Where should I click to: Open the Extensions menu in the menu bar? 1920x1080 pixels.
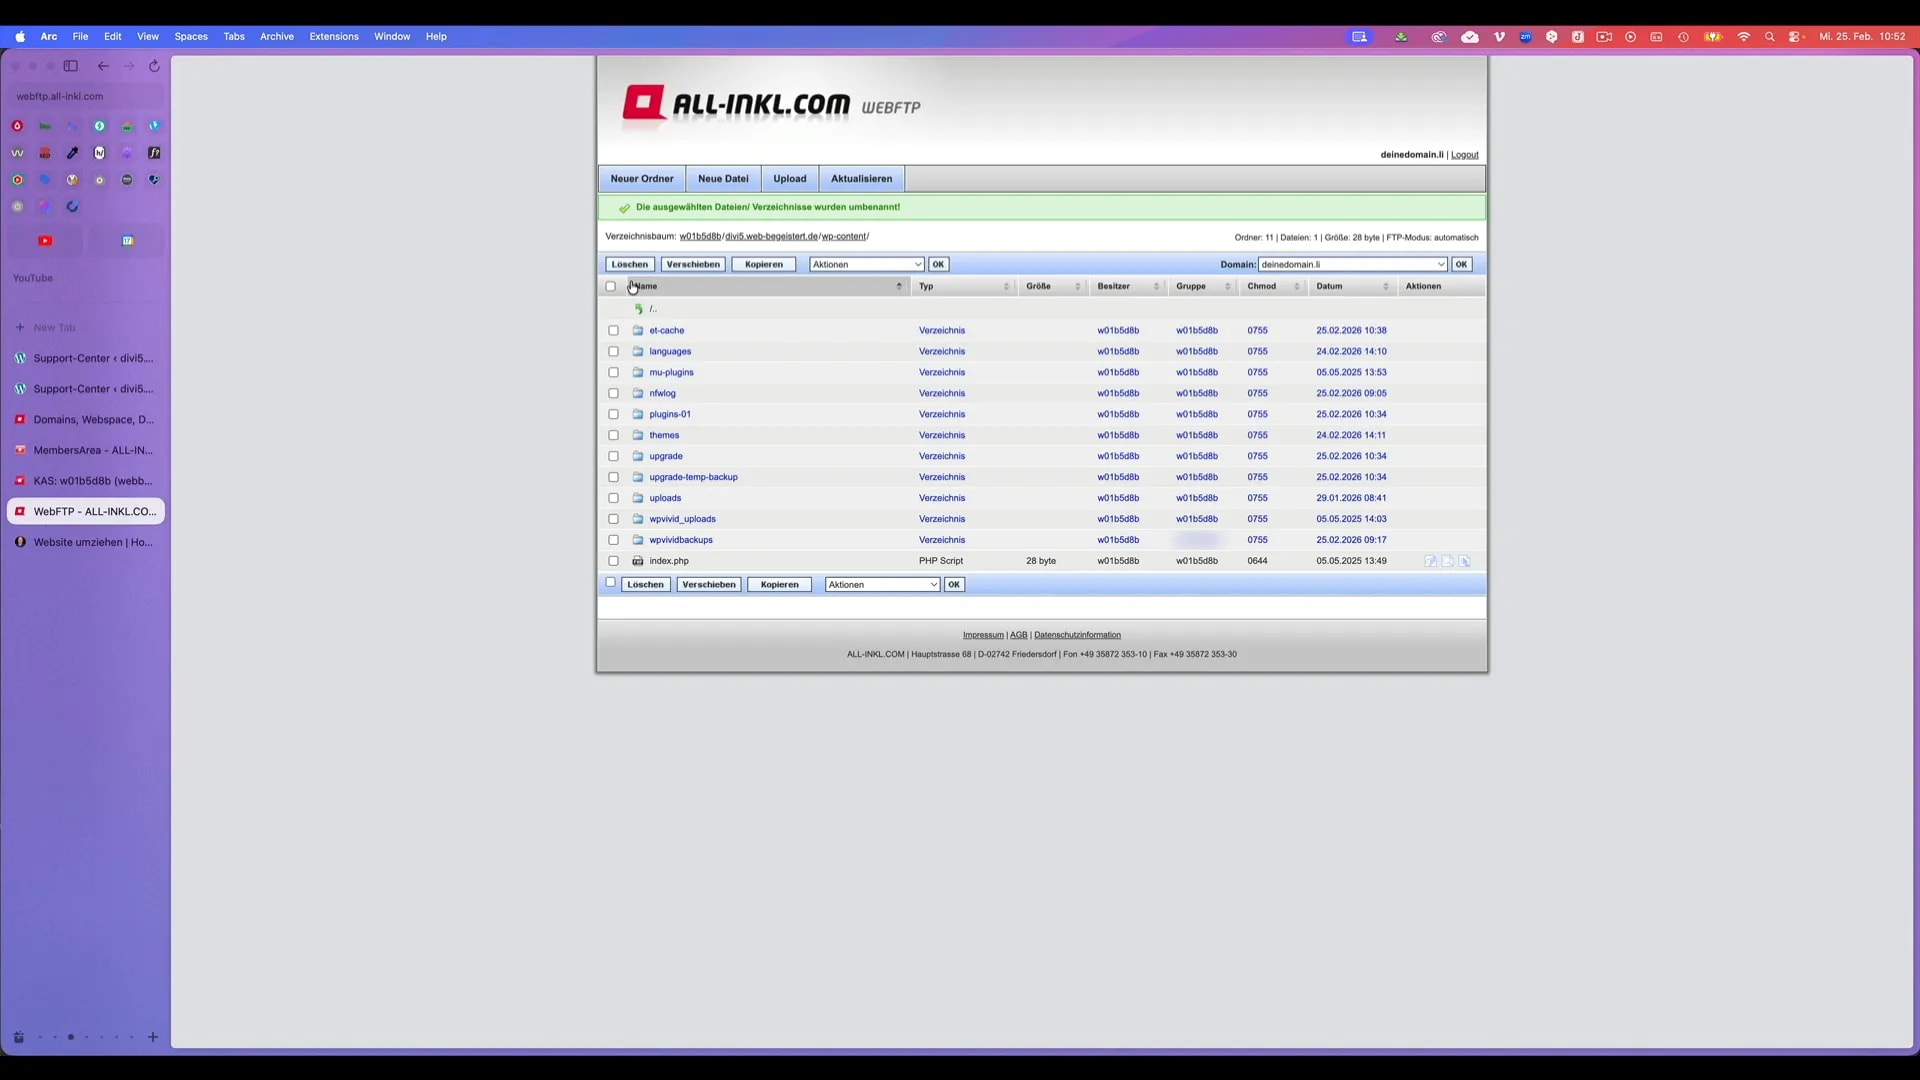coord(335,36)
